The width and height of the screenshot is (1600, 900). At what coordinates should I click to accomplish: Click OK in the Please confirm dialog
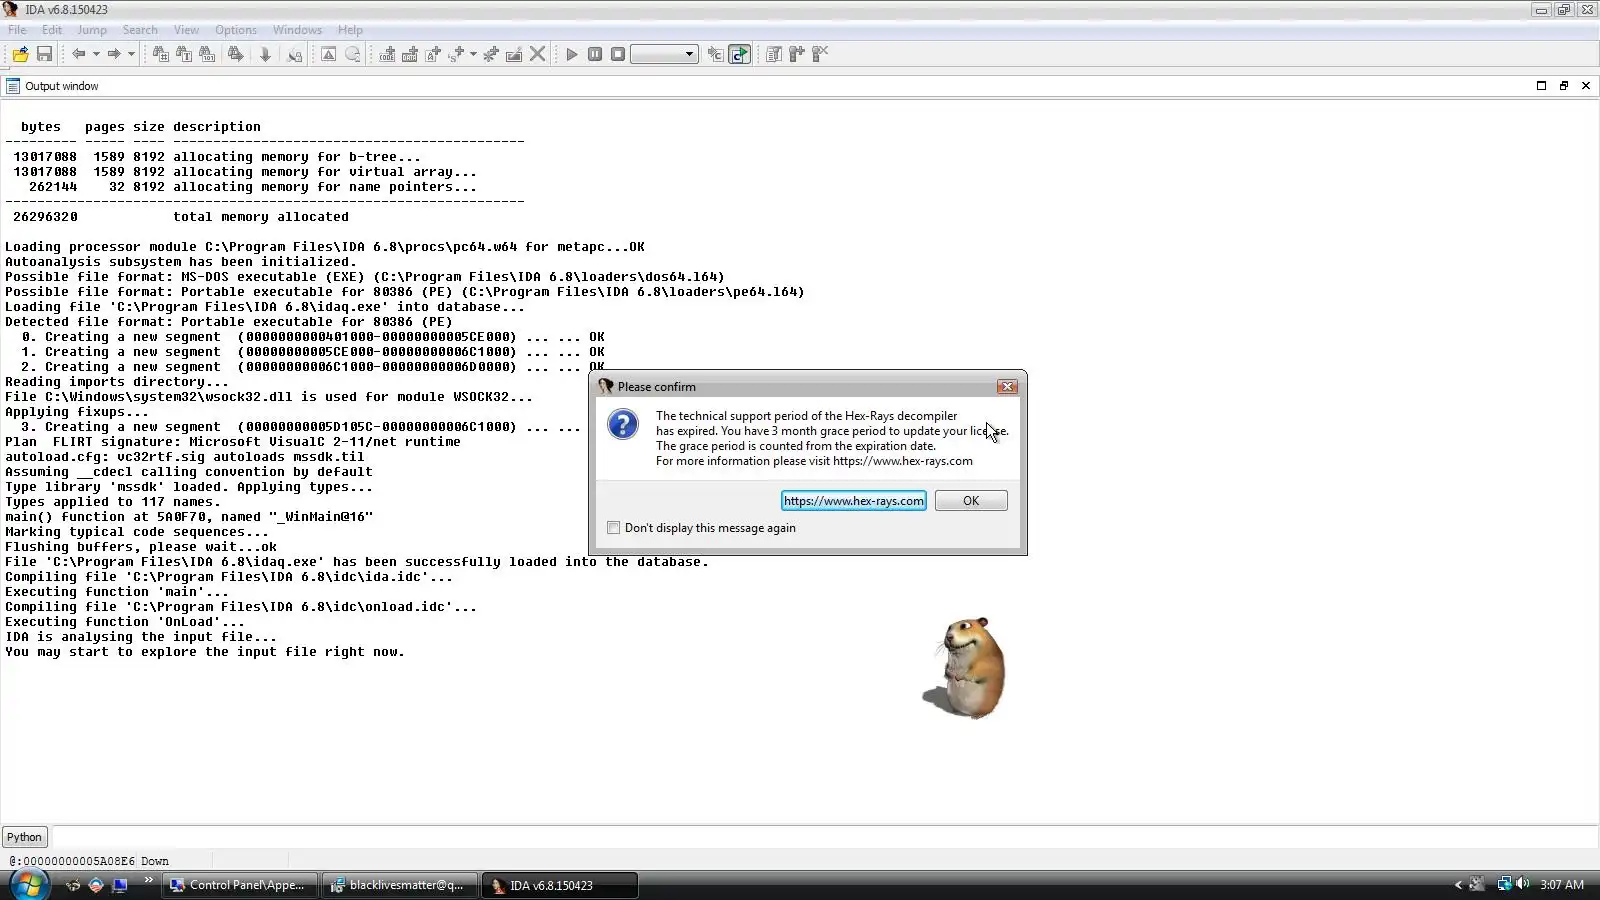pos(971,501)
